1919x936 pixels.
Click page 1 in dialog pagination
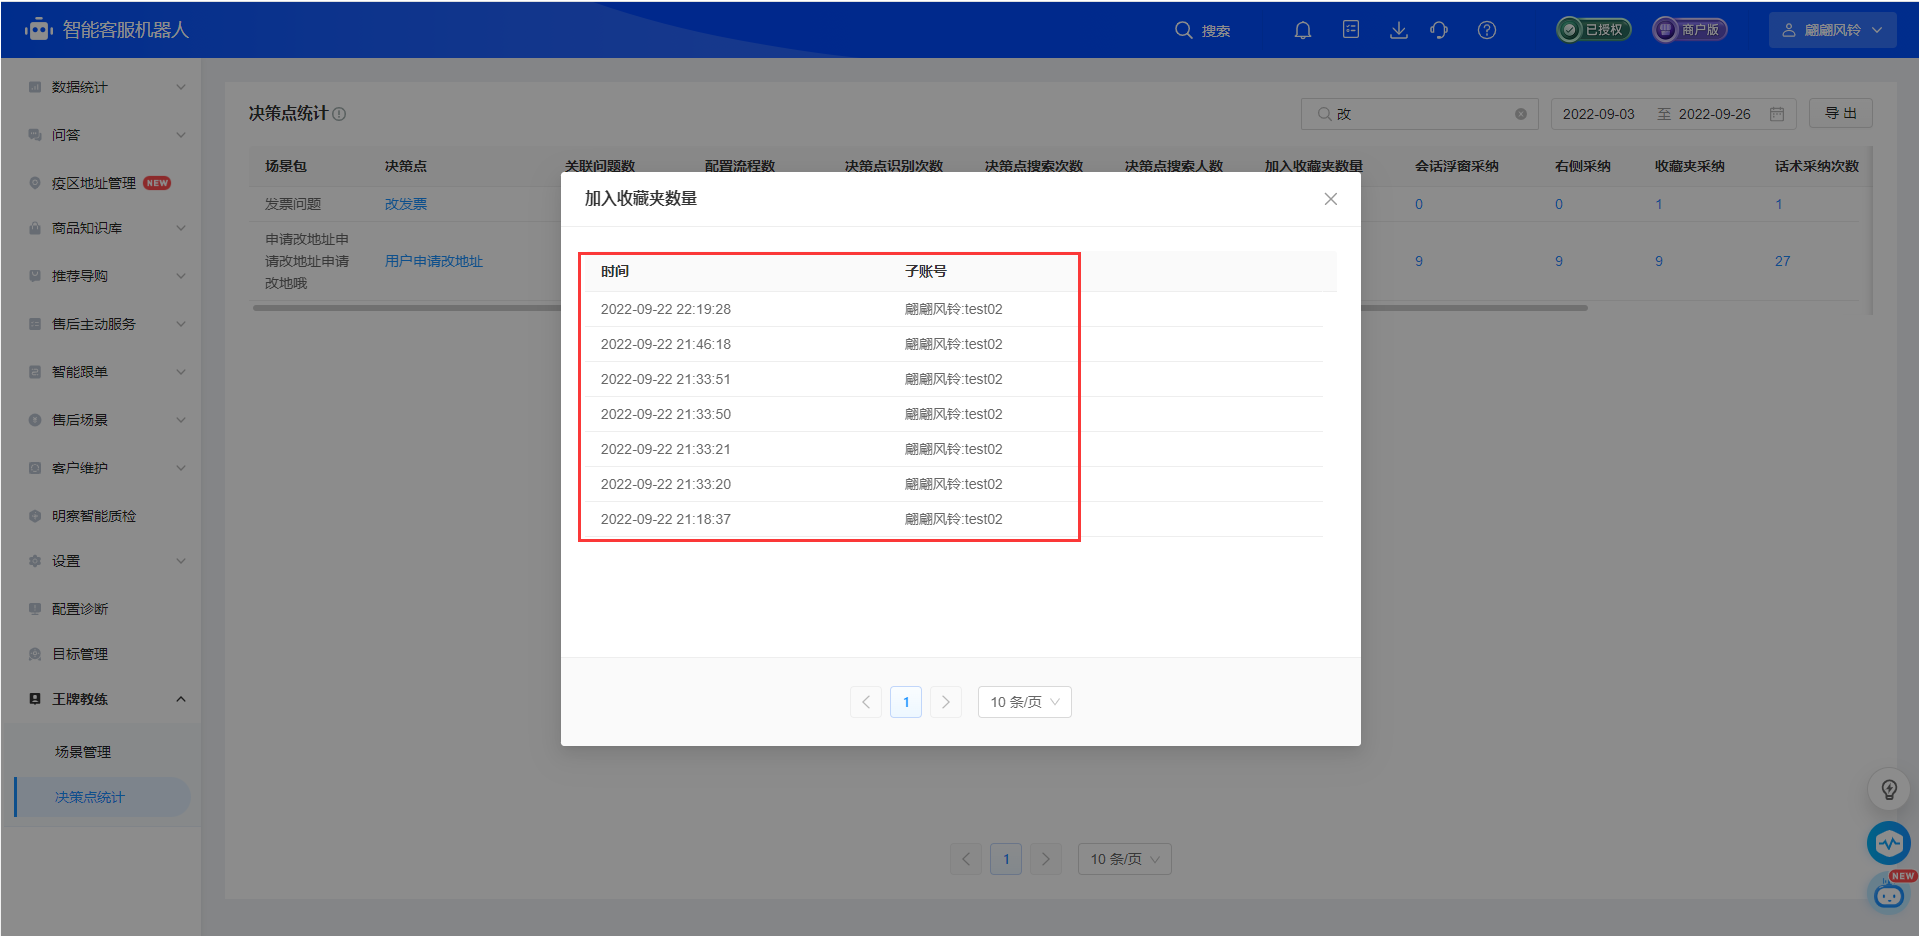click(x=906, y=702)
